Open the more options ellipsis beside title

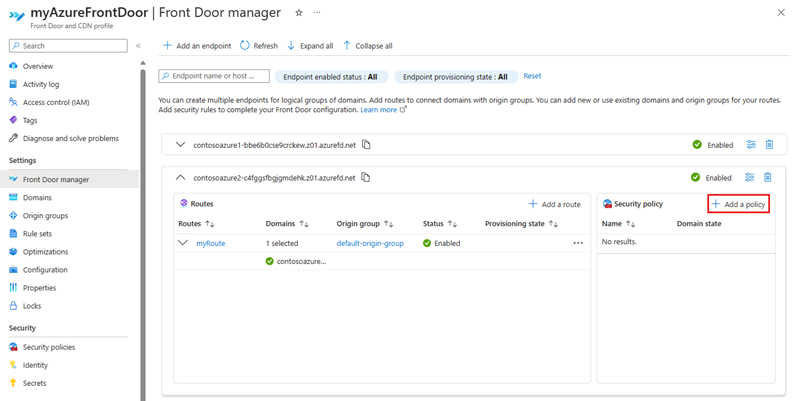coord(317,12)
